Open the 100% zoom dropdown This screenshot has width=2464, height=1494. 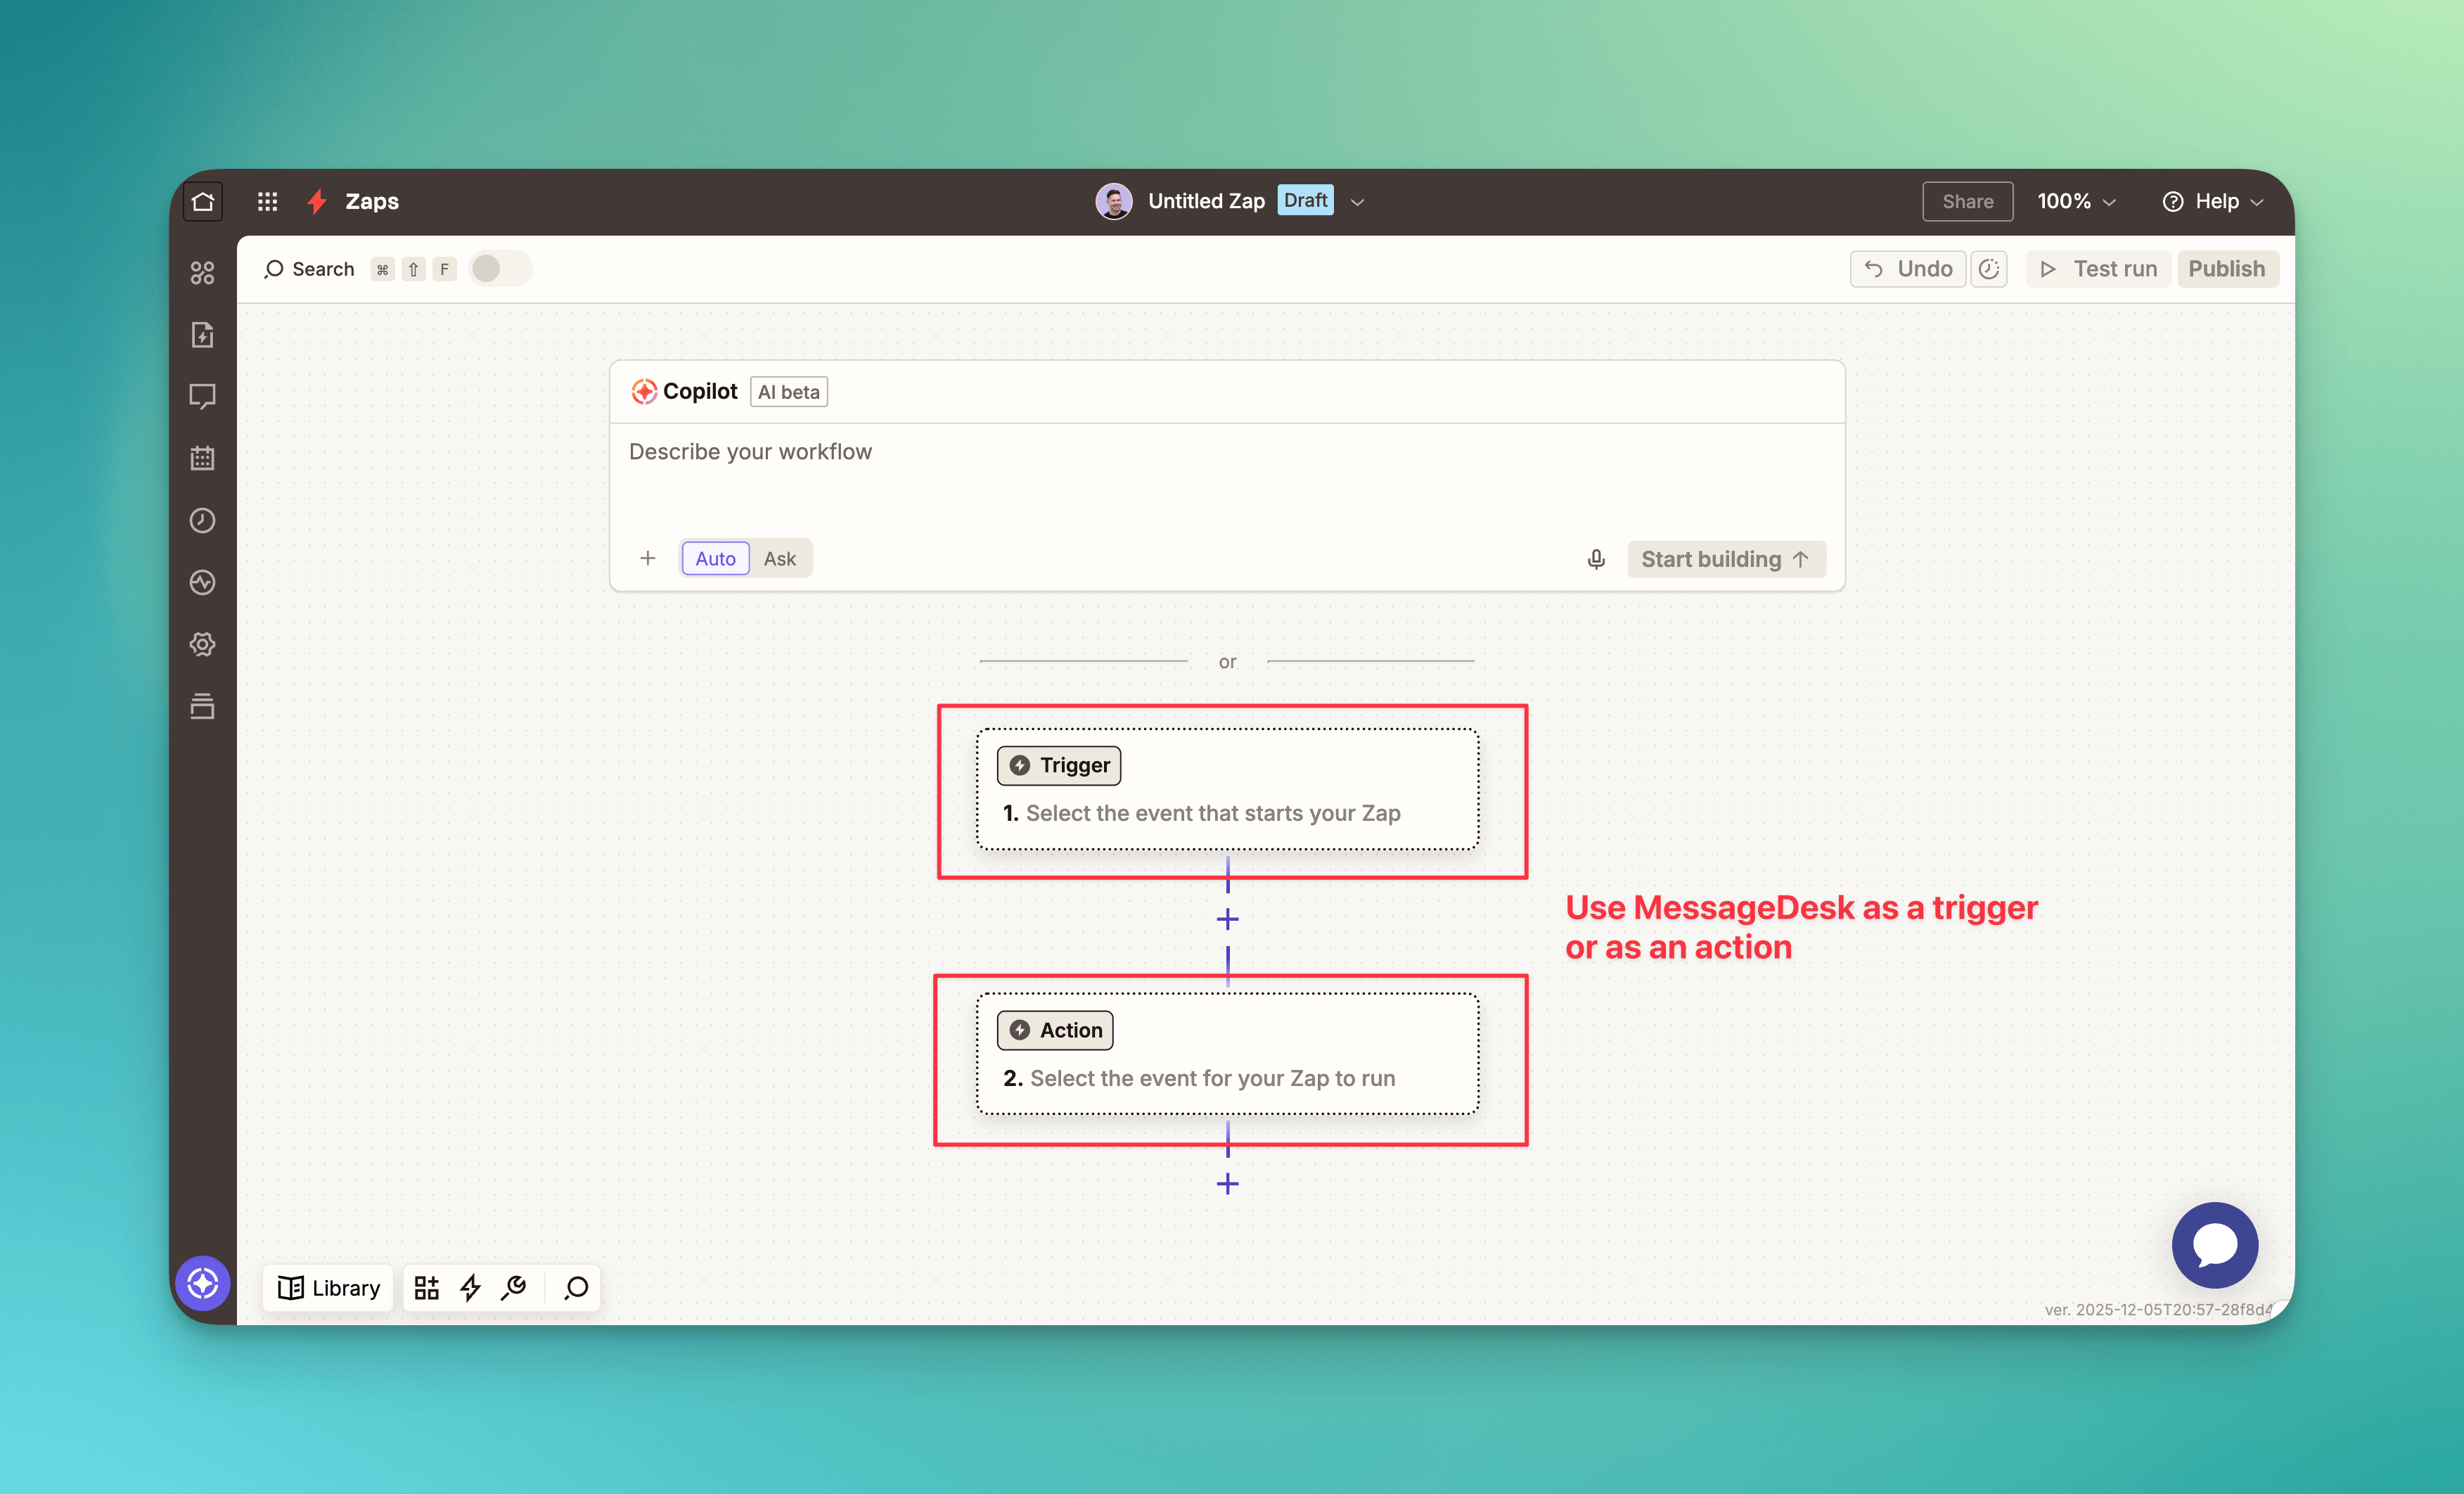tap(2077, 201)
